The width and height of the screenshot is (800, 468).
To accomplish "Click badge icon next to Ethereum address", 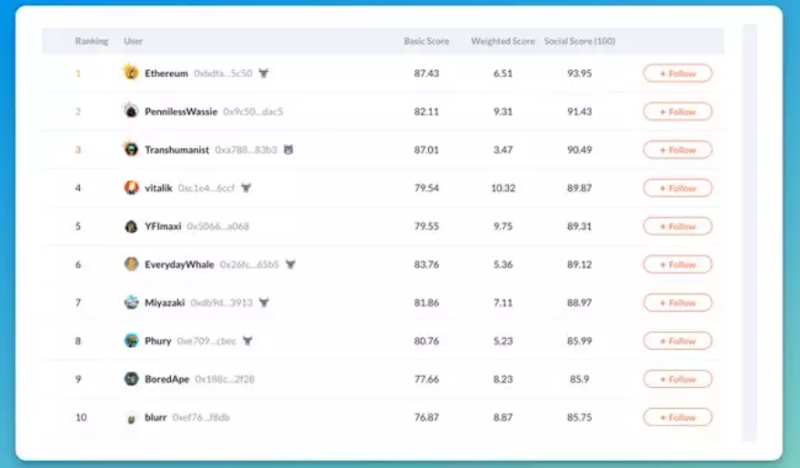I will point(264,73).
